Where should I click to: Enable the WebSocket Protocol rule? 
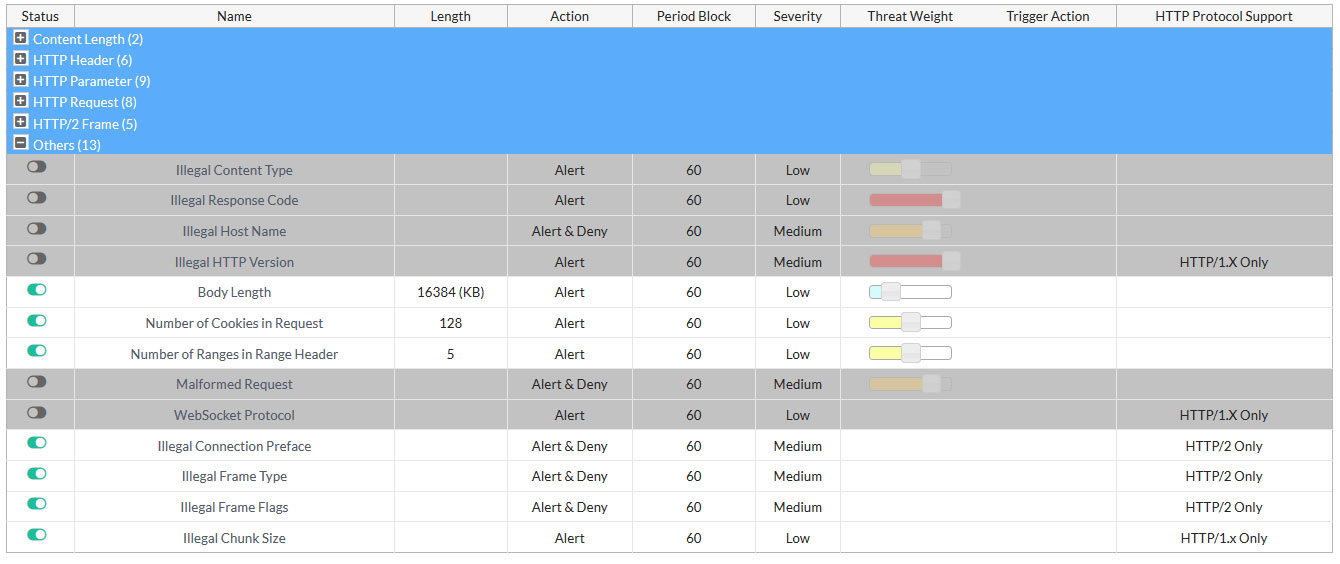tap(37, 412)
